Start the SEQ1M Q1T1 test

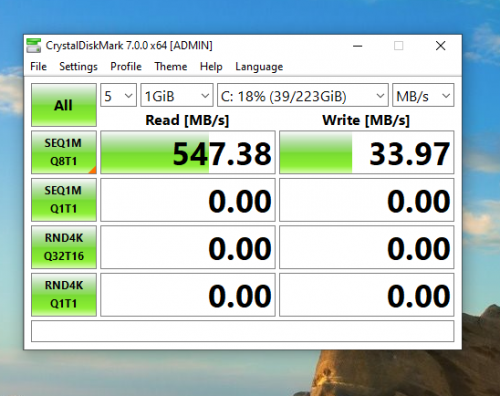pos(64,200)
